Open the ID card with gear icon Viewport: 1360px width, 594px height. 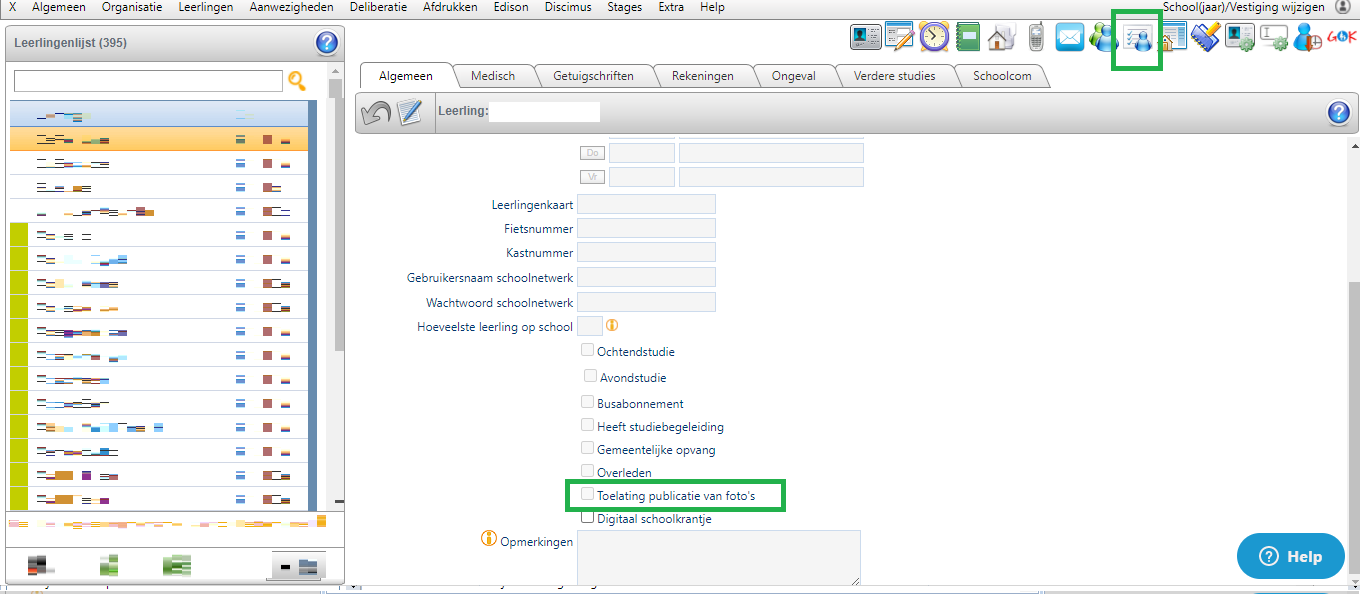click(x=1240, y=38)
